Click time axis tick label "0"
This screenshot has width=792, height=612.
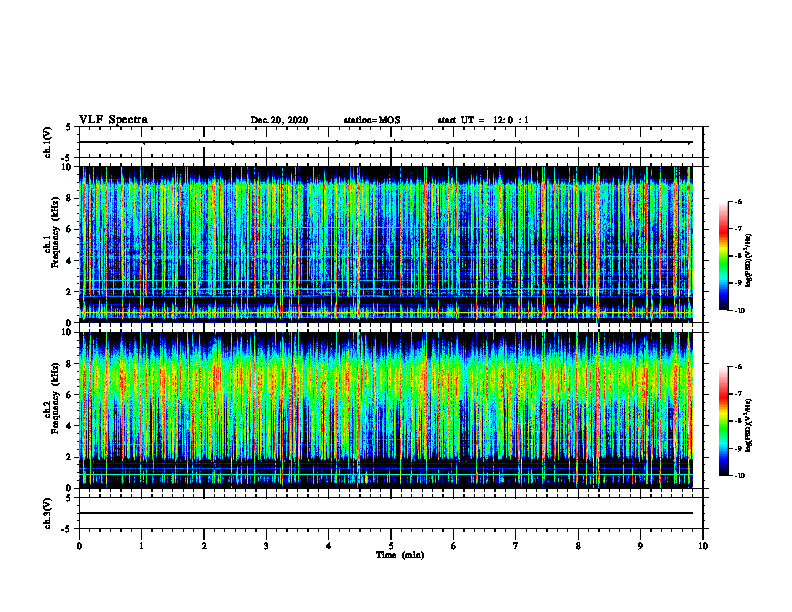pos(79,546)
